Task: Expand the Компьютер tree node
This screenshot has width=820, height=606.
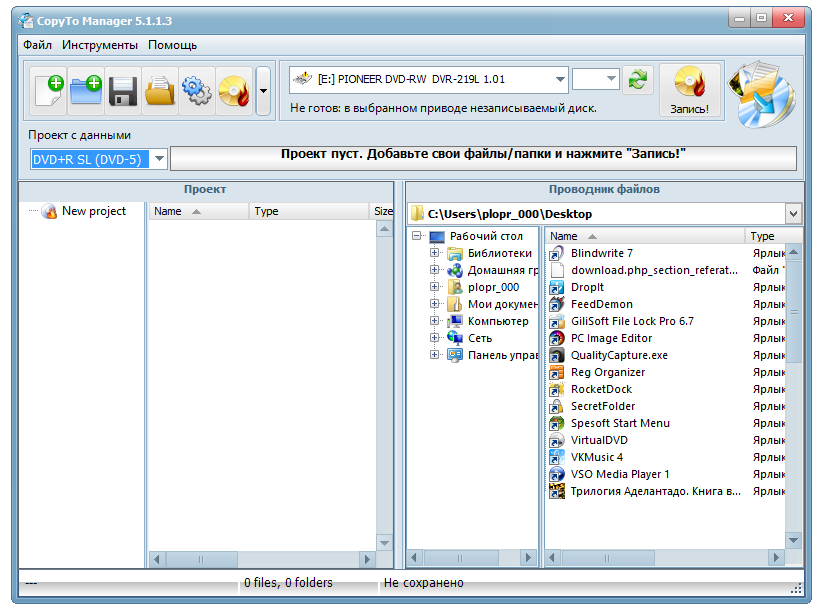Action: tap(434, 321)
